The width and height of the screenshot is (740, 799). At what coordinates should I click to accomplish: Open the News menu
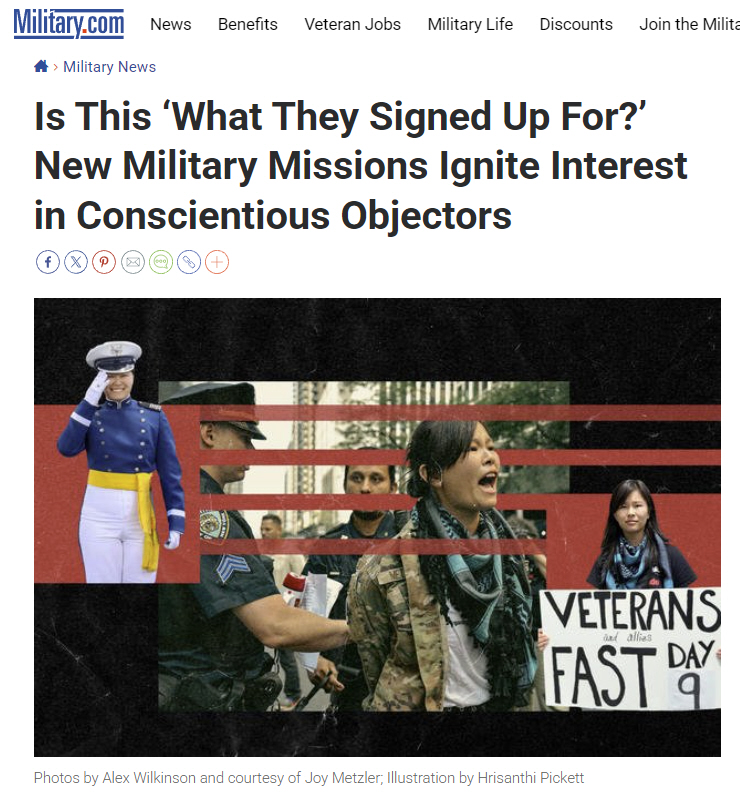pyautogui.click(x=171, y=24)
